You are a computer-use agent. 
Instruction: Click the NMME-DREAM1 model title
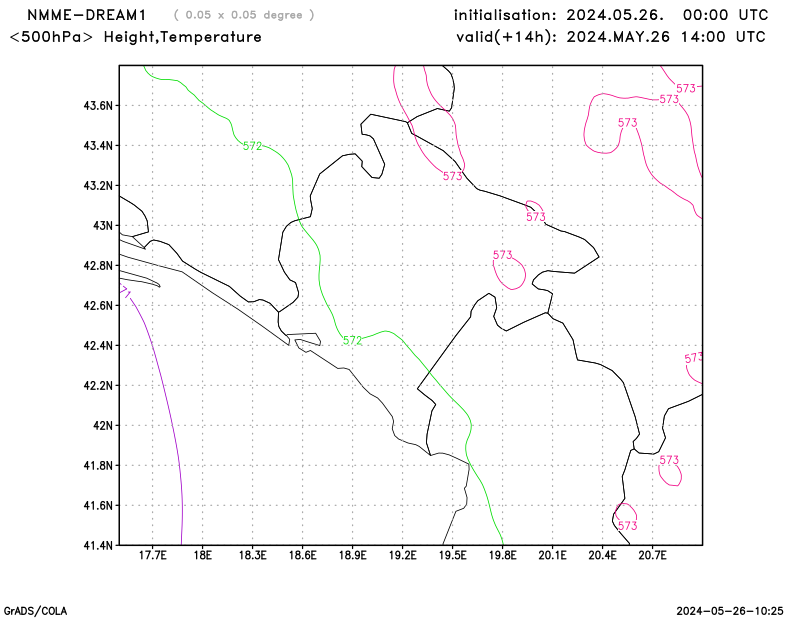click(87, 15)
